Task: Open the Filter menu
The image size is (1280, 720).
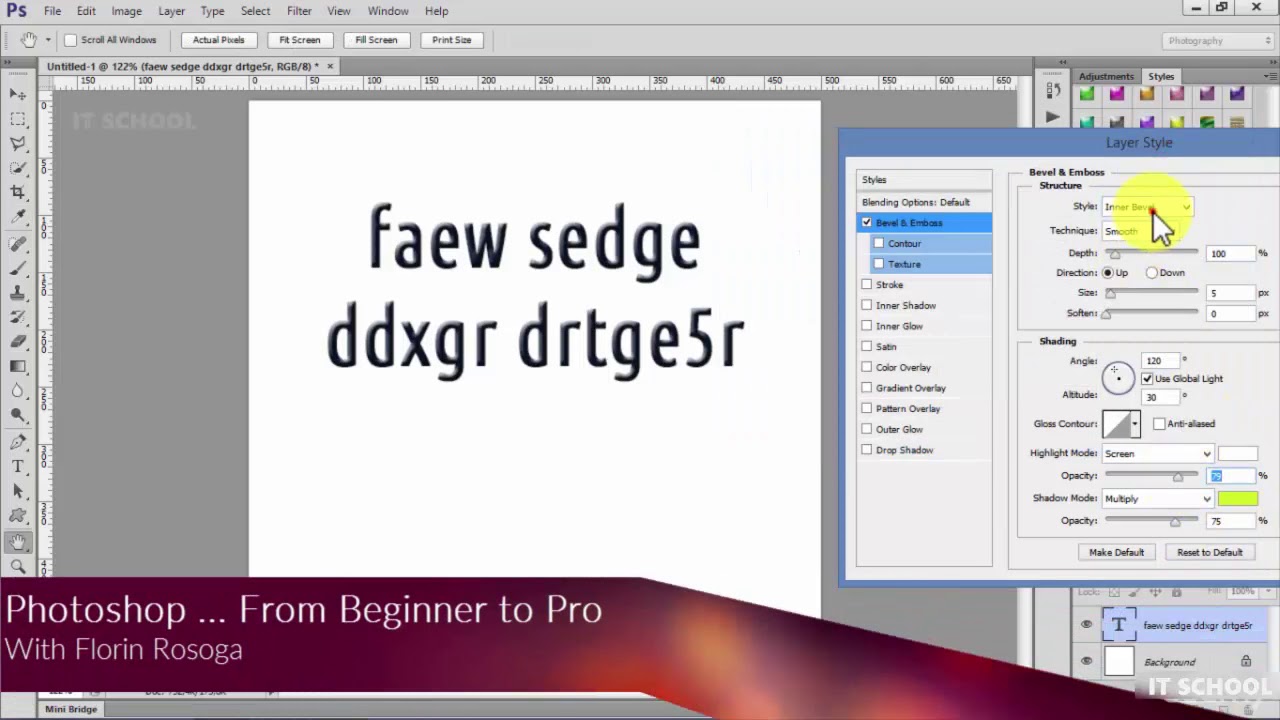Action: [x=299, y=11]
